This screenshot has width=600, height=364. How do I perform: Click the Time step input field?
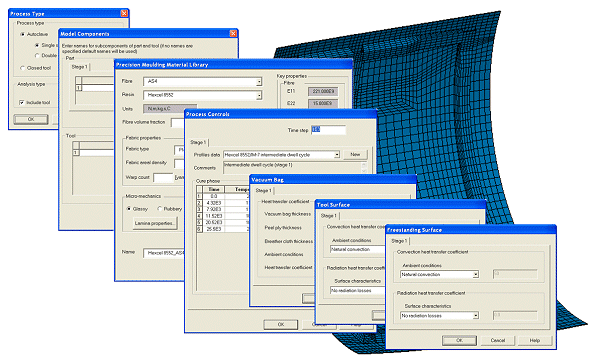click(328, 130)
